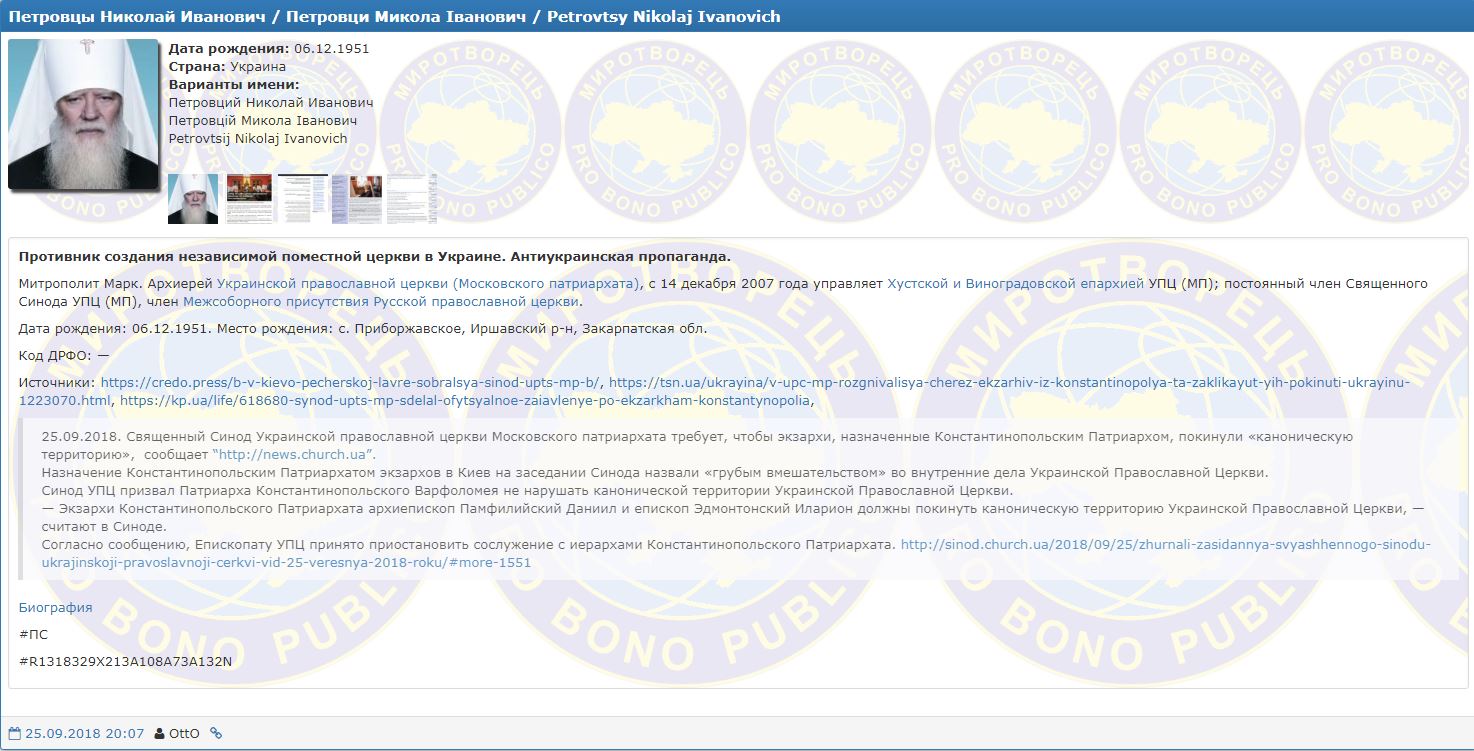Open the last webpage screenshot thumbnail
The height and width of the screenshot is (751, 1474).
tap(412, 198)
